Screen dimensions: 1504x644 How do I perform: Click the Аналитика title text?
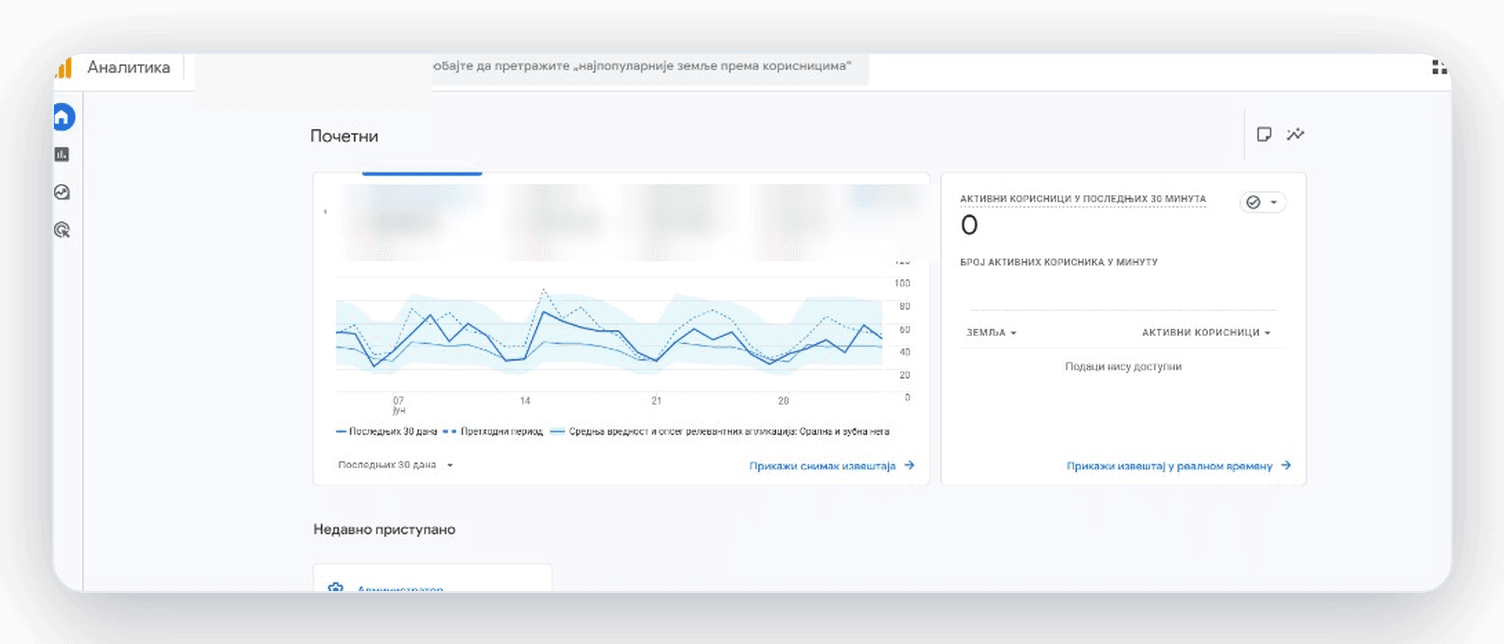click(129, 68)
